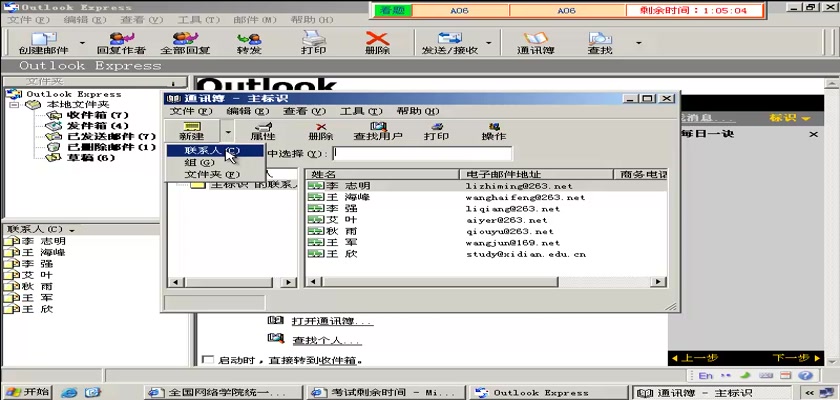Open File (文件) menu in Address Book
Viewport: 840px width, 400px height.
[191, 111]
